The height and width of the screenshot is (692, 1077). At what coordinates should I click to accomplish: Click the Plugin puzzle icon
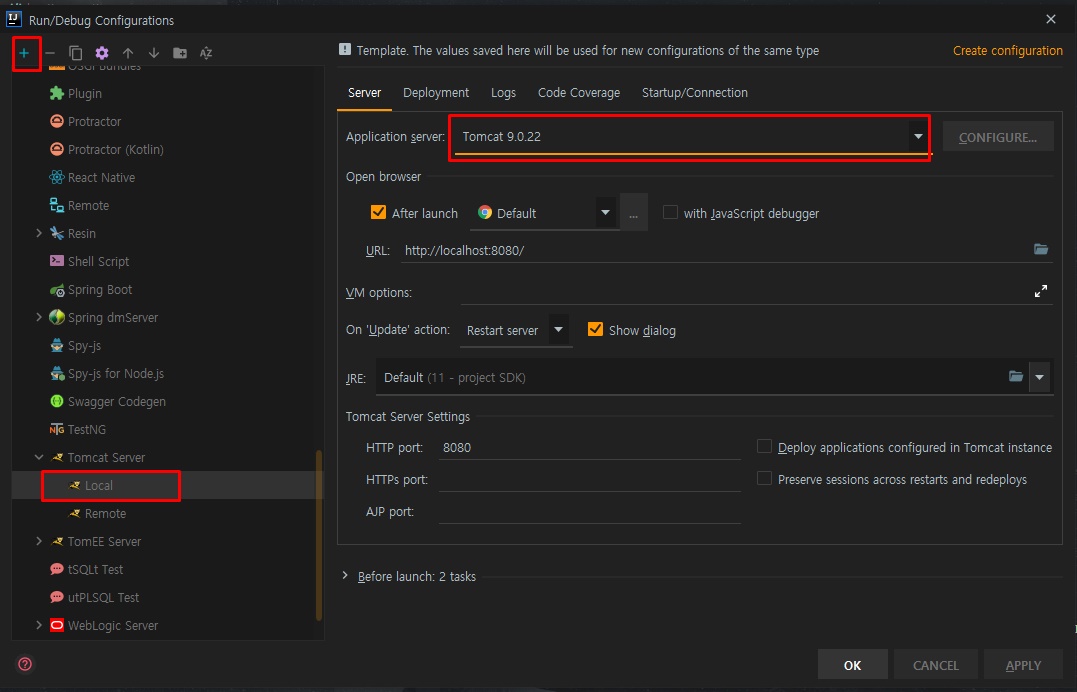pyautogui.click(x=57, y=93)
